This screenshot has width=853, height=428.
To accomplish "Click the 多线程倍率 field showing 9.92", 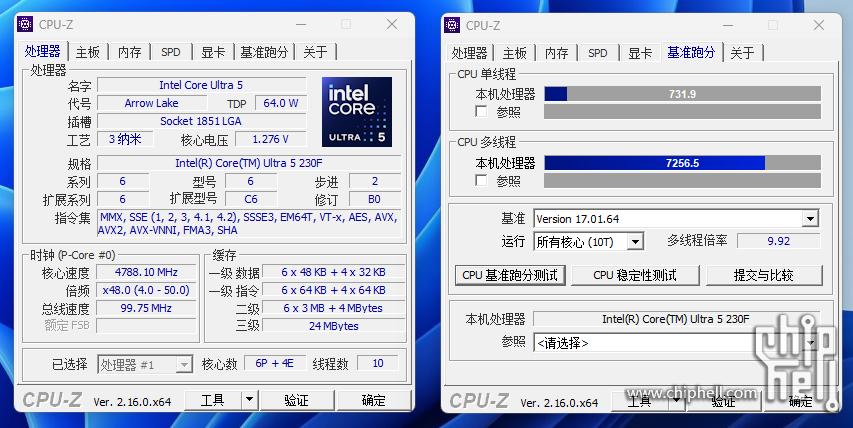I will tap(777, 241).
